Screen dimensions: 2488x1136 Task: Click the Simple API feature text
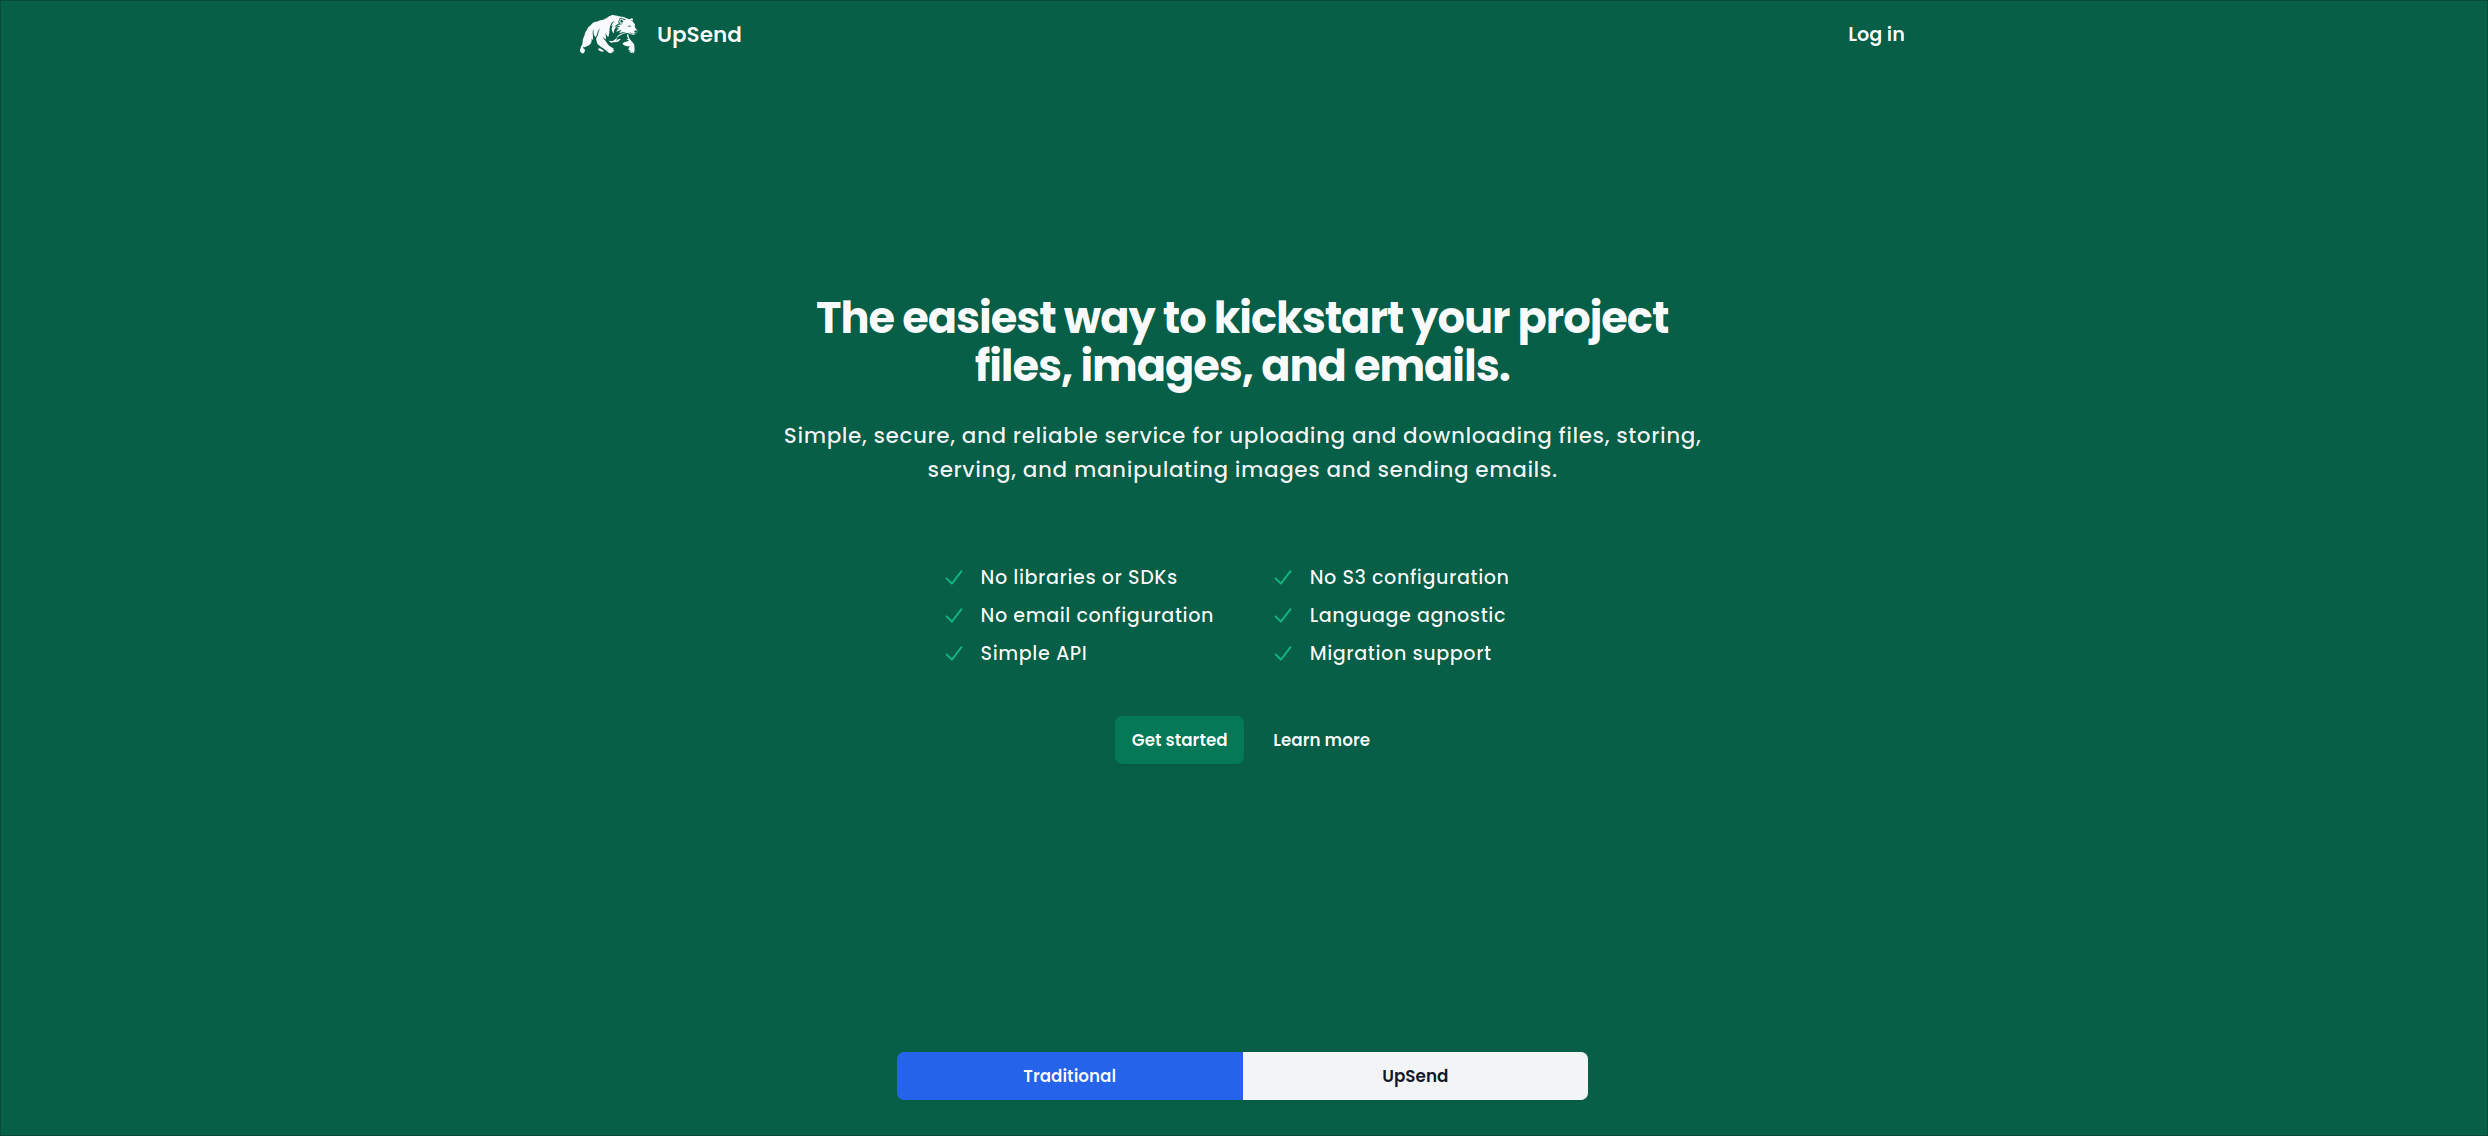pyautogui.click(x=1033, y=654)
